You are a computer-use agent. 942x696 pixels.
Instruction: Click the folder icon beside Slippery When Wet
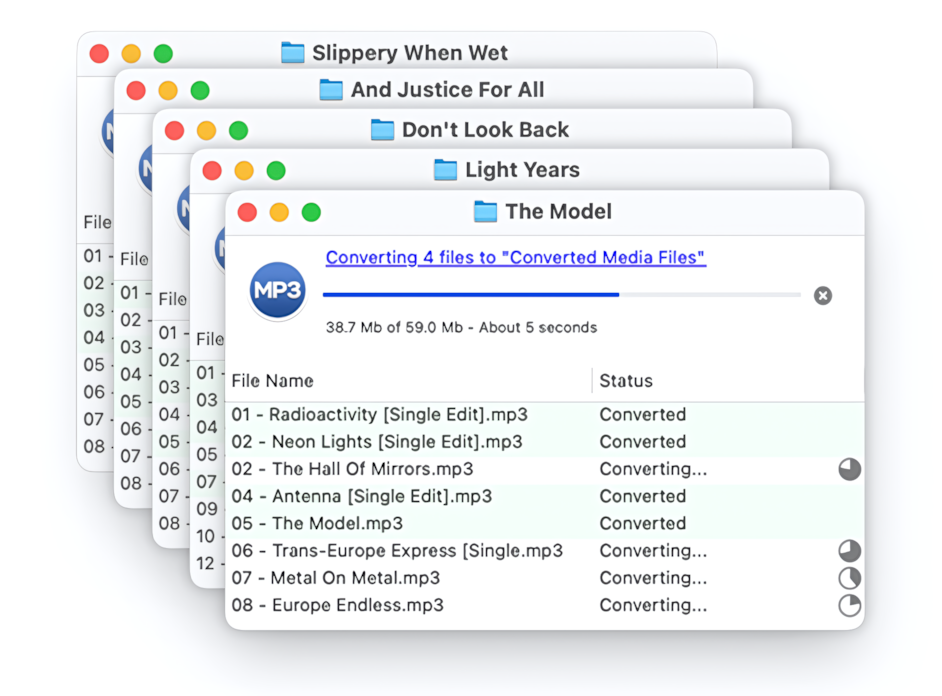292,53
